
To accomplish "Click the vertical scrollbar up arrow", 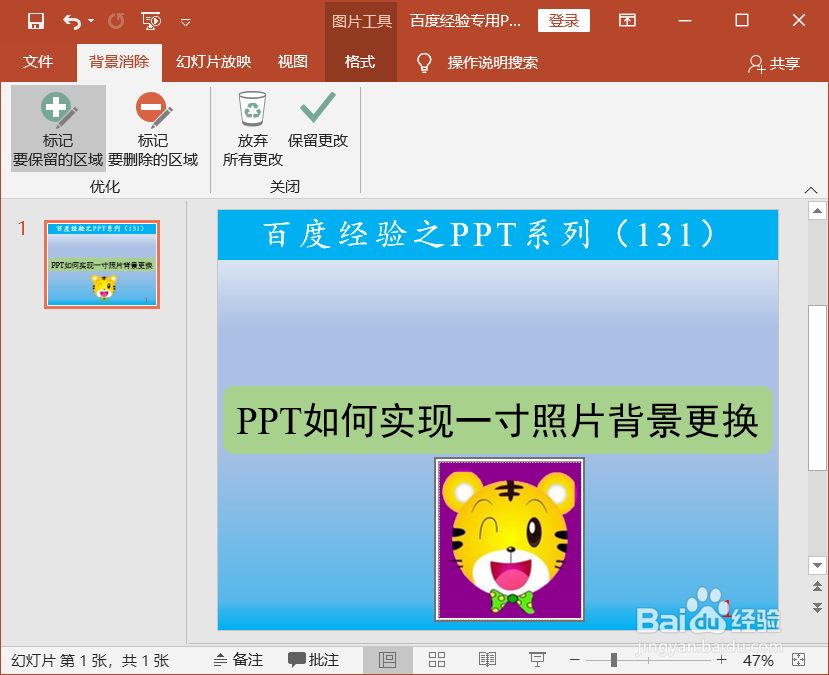I will point(817,211).
